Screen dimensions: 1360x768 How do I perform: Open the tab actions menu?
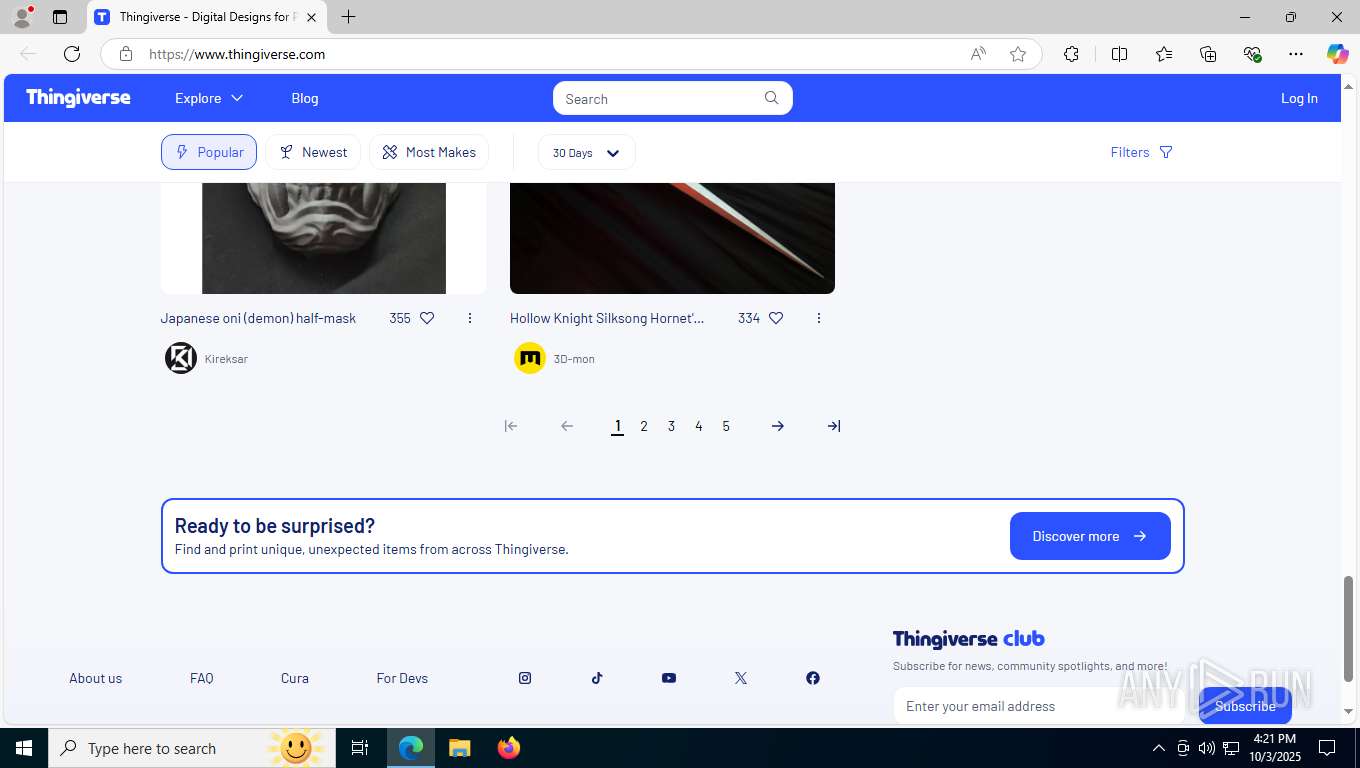(x=60, y=17)
